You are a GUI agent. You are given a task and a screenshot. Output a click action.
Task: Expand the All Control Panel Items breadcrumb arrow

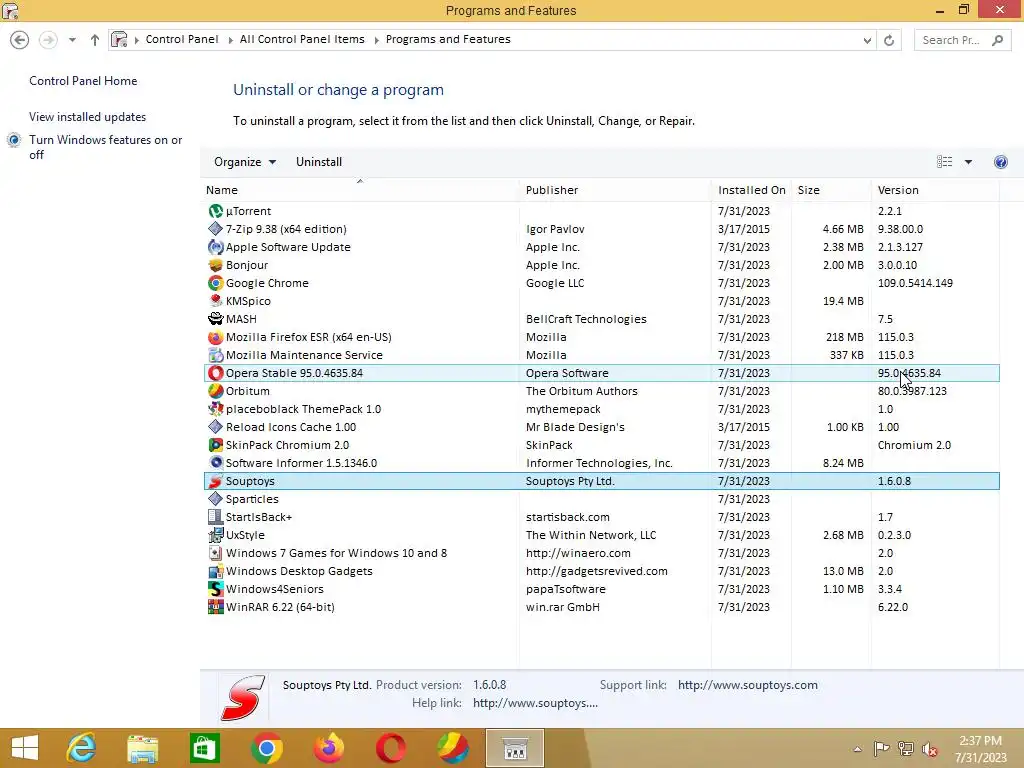click(x=376, y=40)
